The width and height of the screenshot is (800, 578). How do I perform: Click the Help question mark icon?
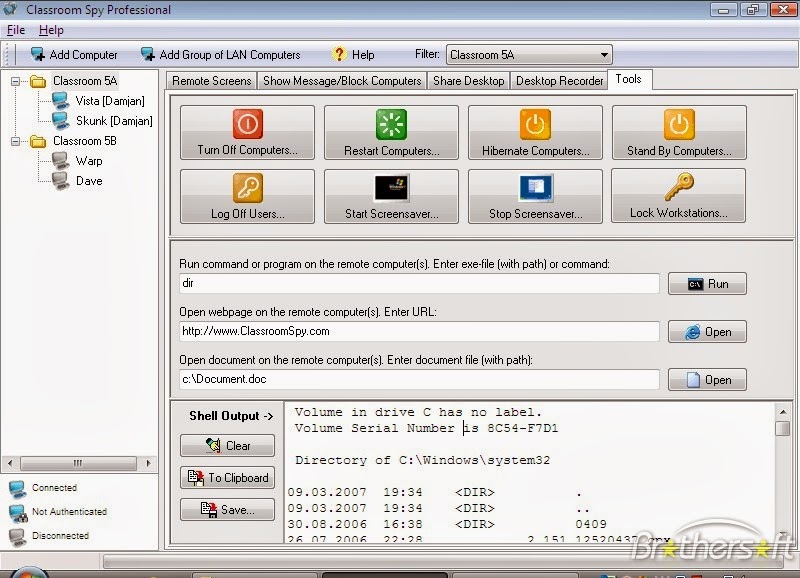(339, 54)
